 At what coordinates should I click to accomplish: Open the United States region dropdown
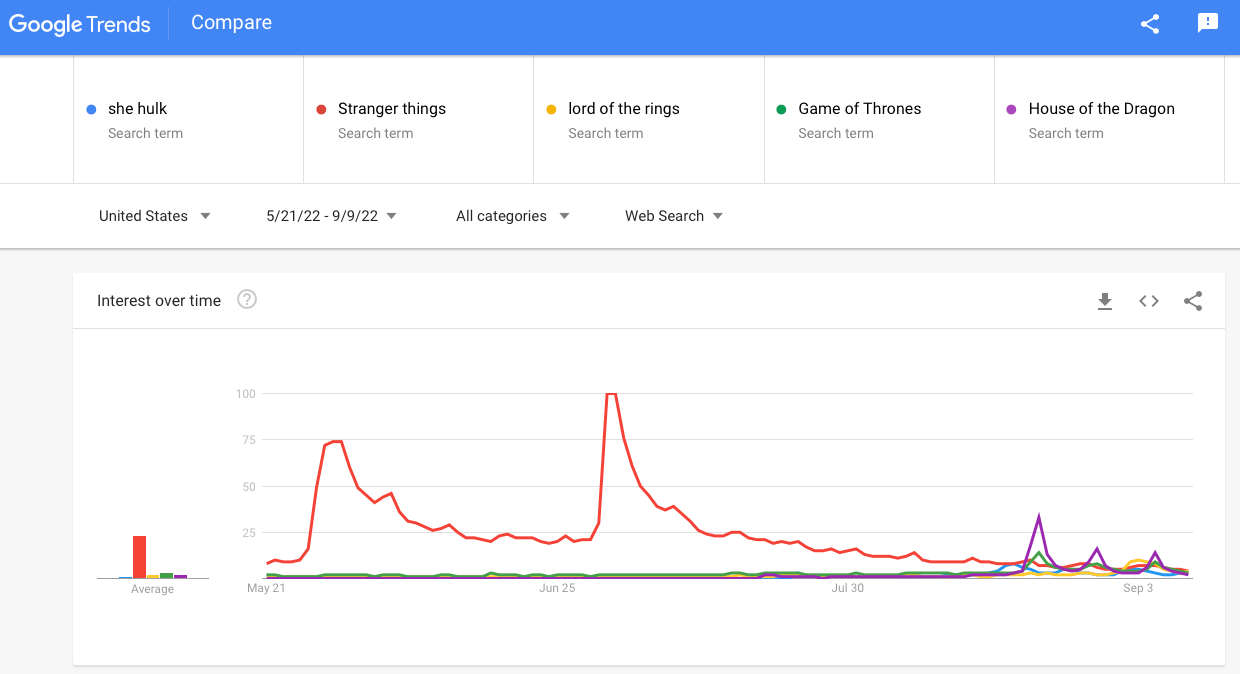click(153, 216)
